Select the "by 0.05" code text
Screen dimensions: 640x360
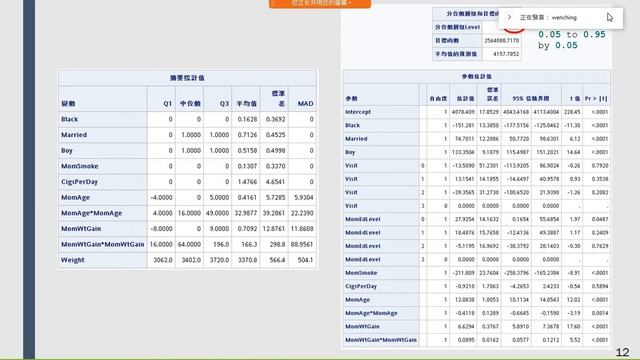pyautogui.click(x=558, y=45)
